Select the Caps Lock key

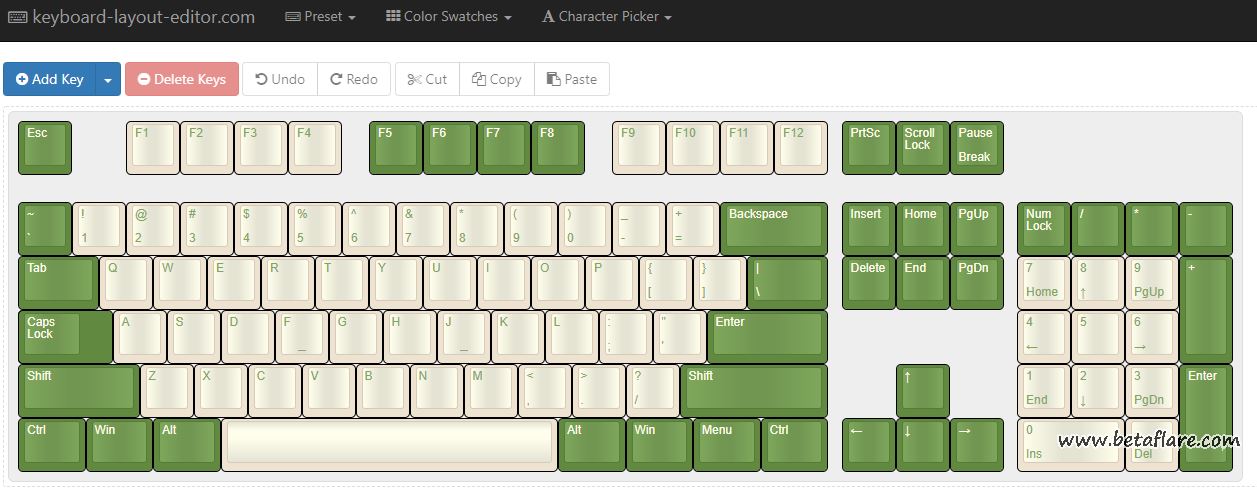[65, 336]
